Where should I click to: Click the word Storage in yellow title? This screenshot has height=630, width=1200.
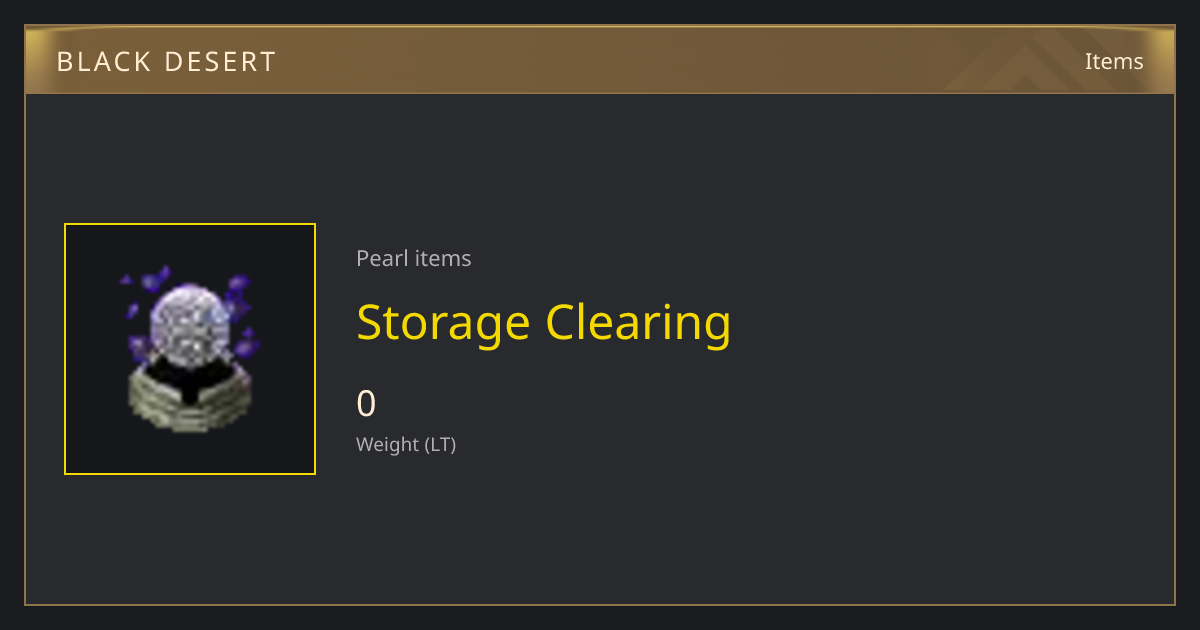[443, 323]
